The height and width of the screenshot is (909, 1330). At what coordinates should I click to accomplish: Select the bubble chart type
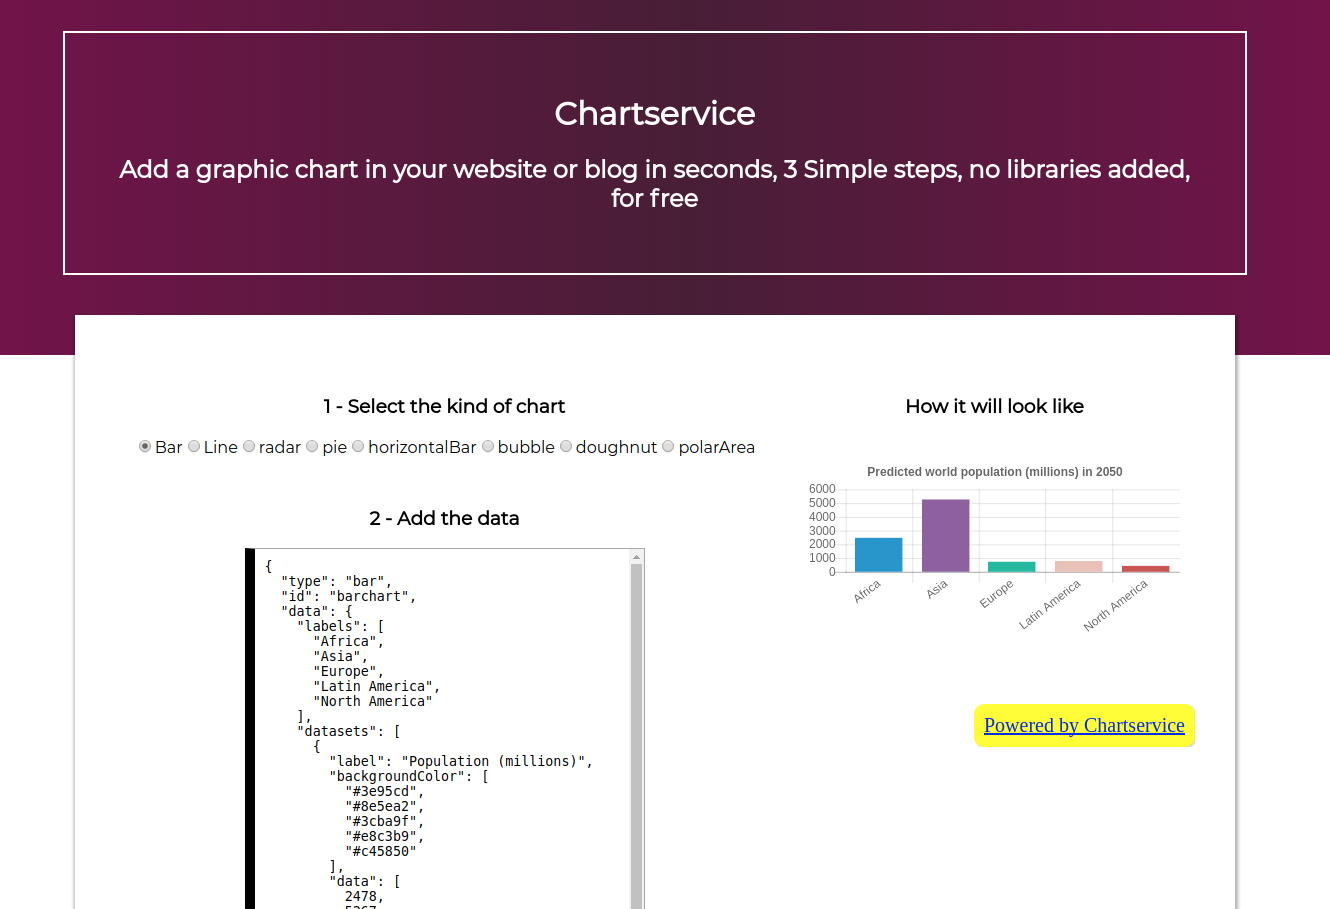488,446
